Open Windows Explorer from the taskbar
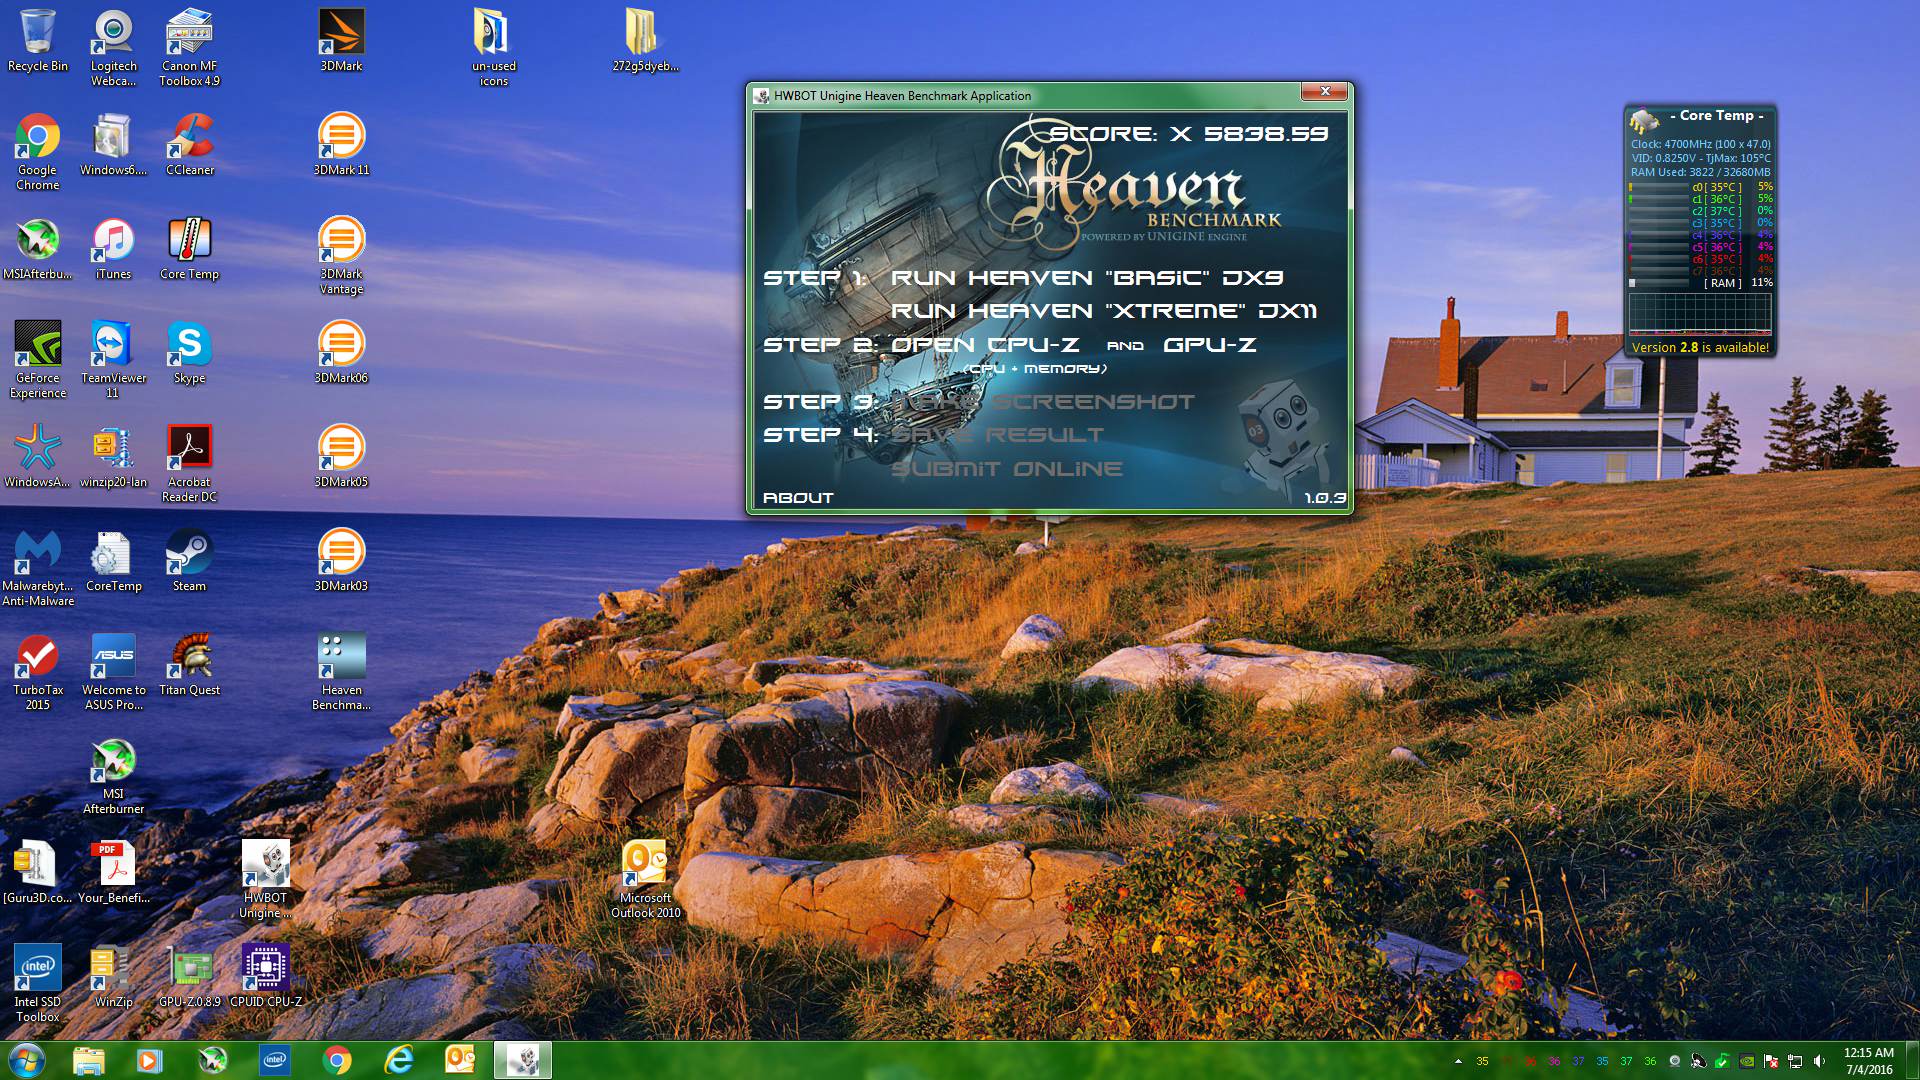Screen dimensions: 1920x1080 click(88, 1060)
